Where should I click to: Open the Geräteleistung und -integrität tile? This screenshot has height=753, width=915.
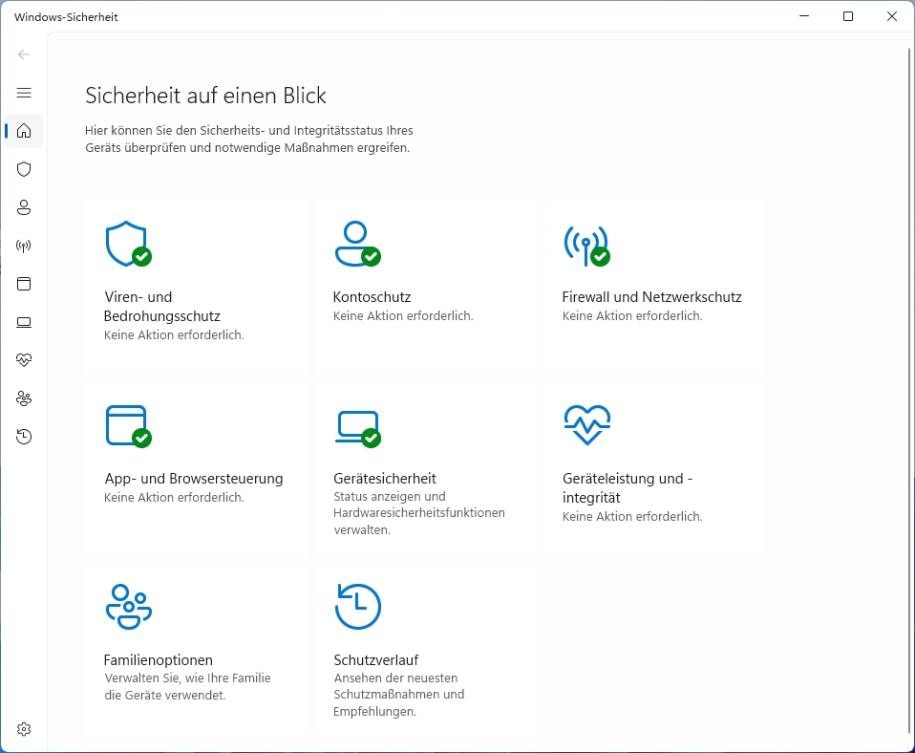(x=655, y=465)
